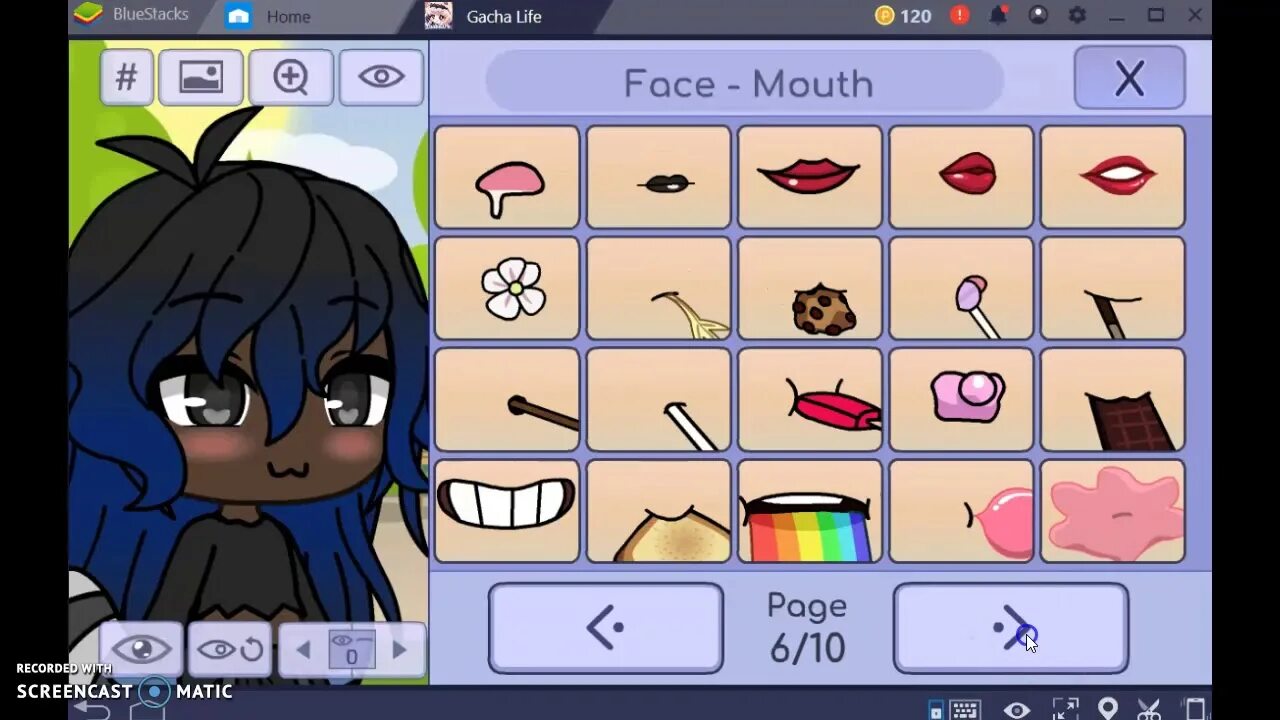
Task: Open the 120 coins balance
Action: click(903, 16)
